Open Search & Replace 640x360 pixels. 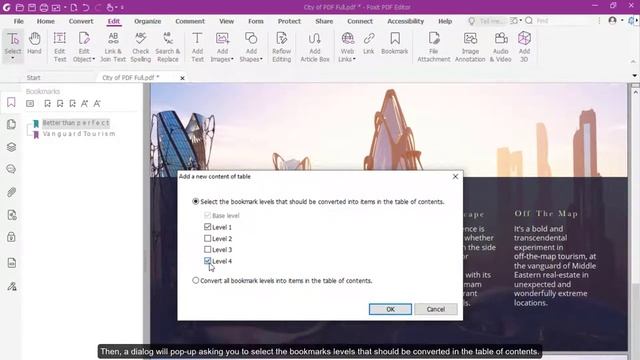click(167, 47)
